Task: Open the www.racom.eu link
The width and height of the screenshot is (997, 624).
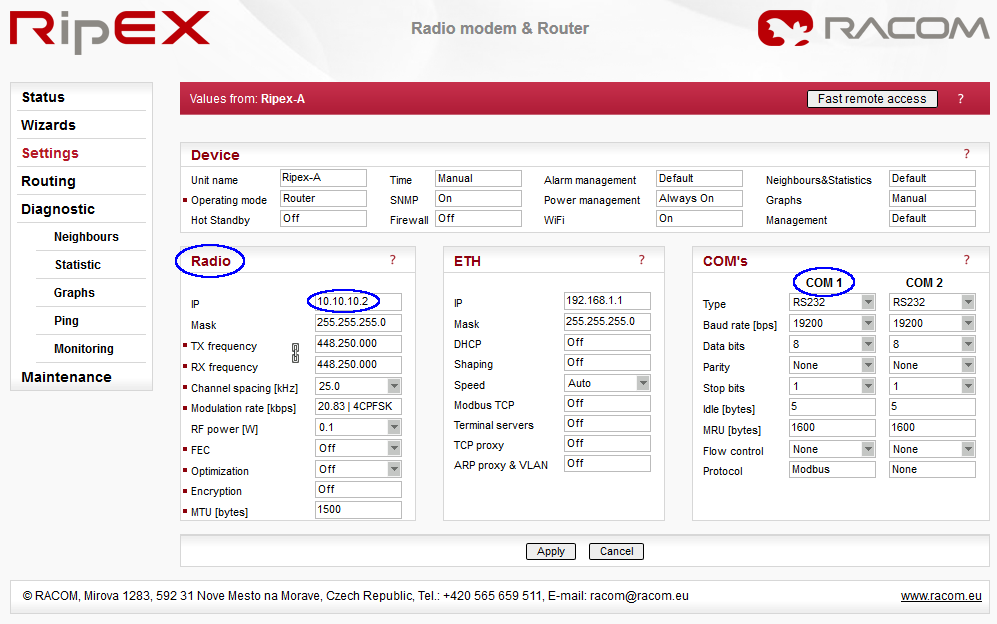Action: [x=940, y=596]
